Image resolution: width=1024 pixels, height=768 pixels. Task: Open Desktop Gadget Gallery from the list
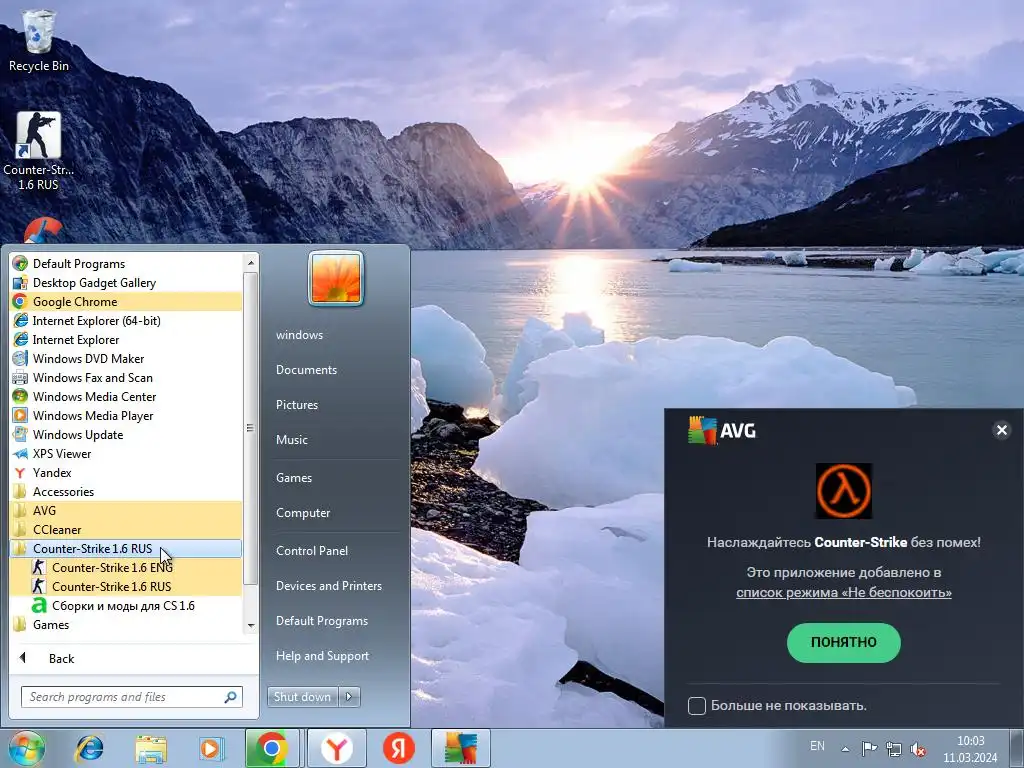tap(127, 283)
